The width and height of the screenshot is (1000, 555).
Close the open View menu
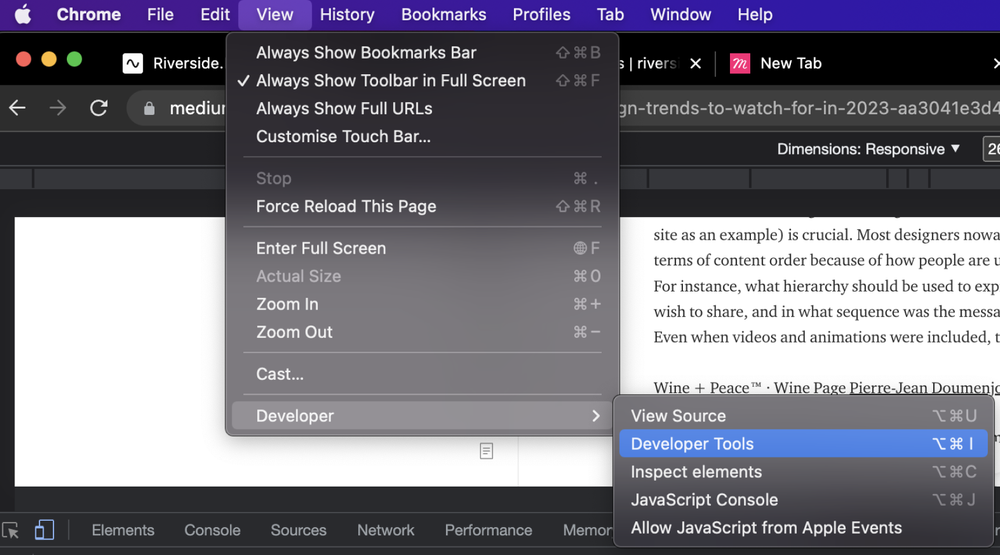[x=275, y=14]
